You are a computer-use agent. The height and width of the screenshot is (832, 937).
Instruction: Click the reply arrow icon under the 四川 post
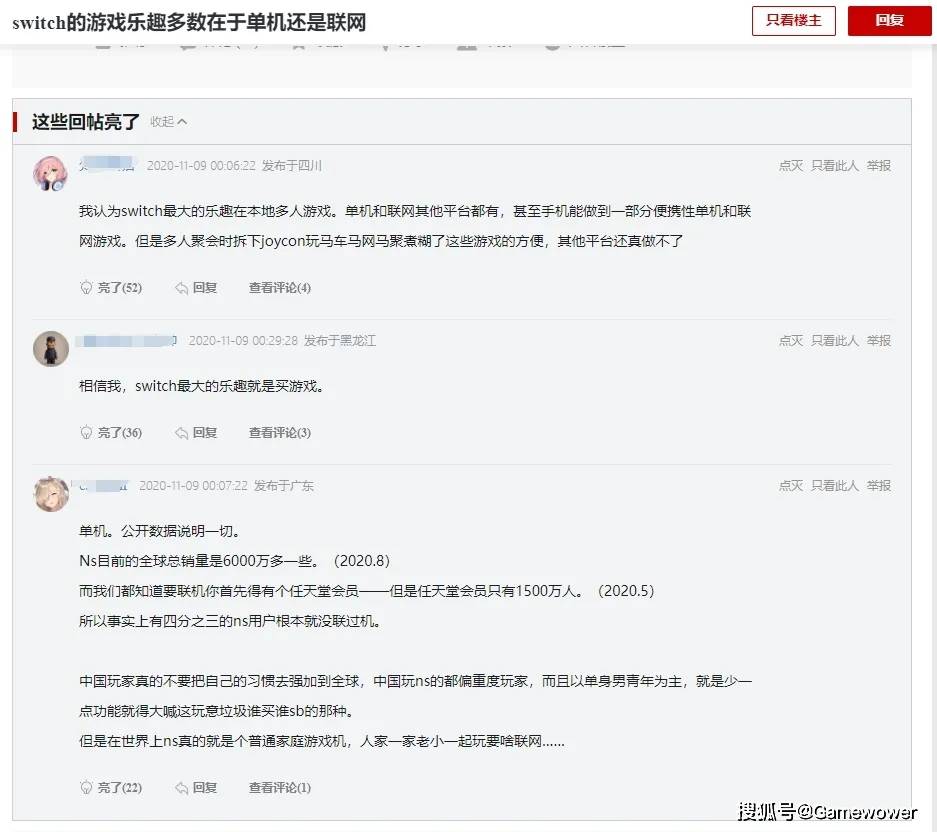pos(182,288)
